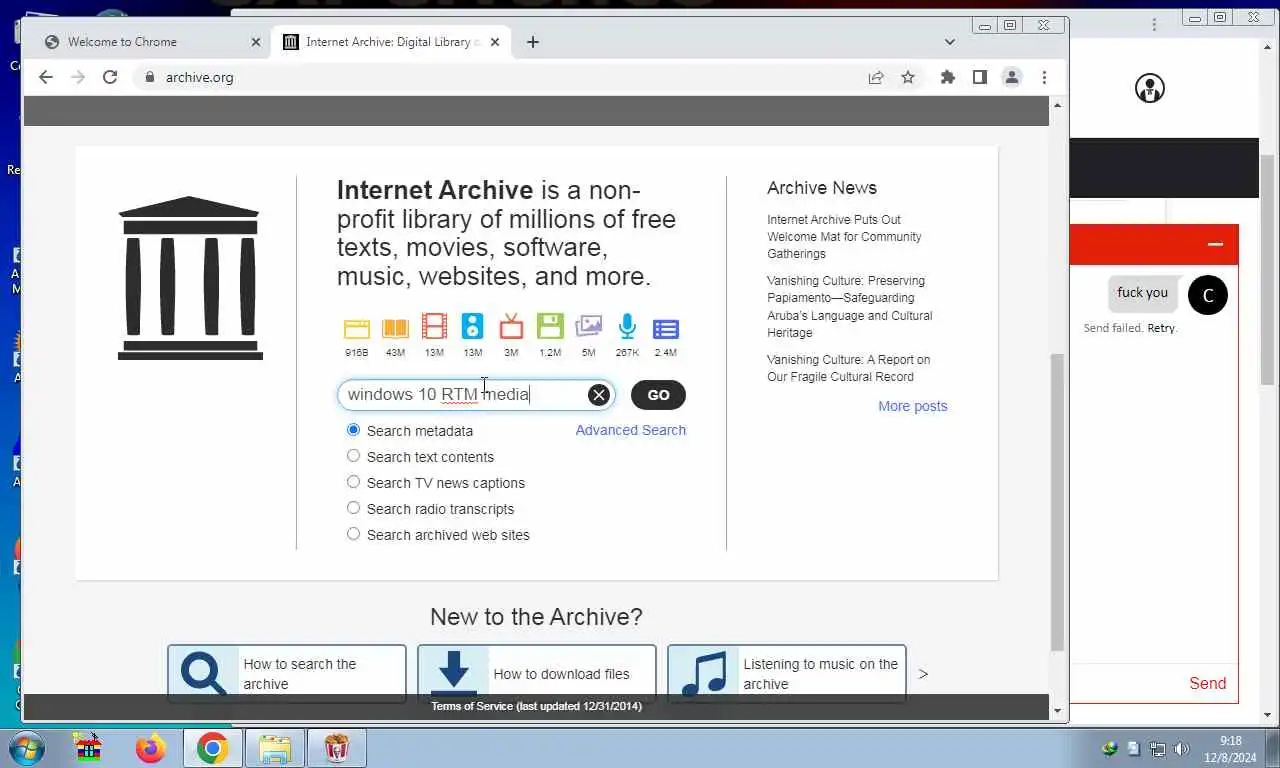
Task: Open Report on Our Fragile Cultural Record
Action: [x=848, y=368]
